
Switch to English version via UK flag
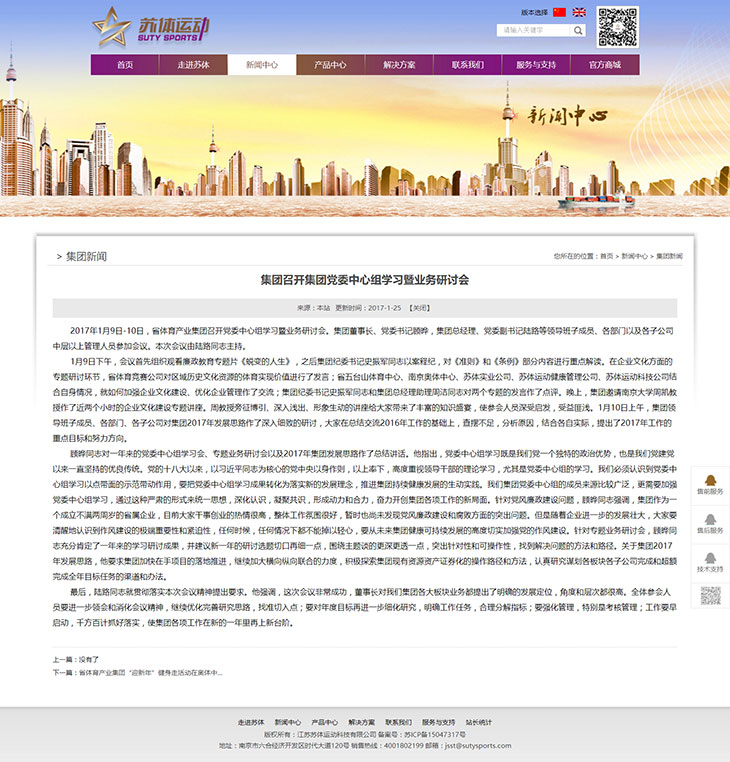point(579,12)
